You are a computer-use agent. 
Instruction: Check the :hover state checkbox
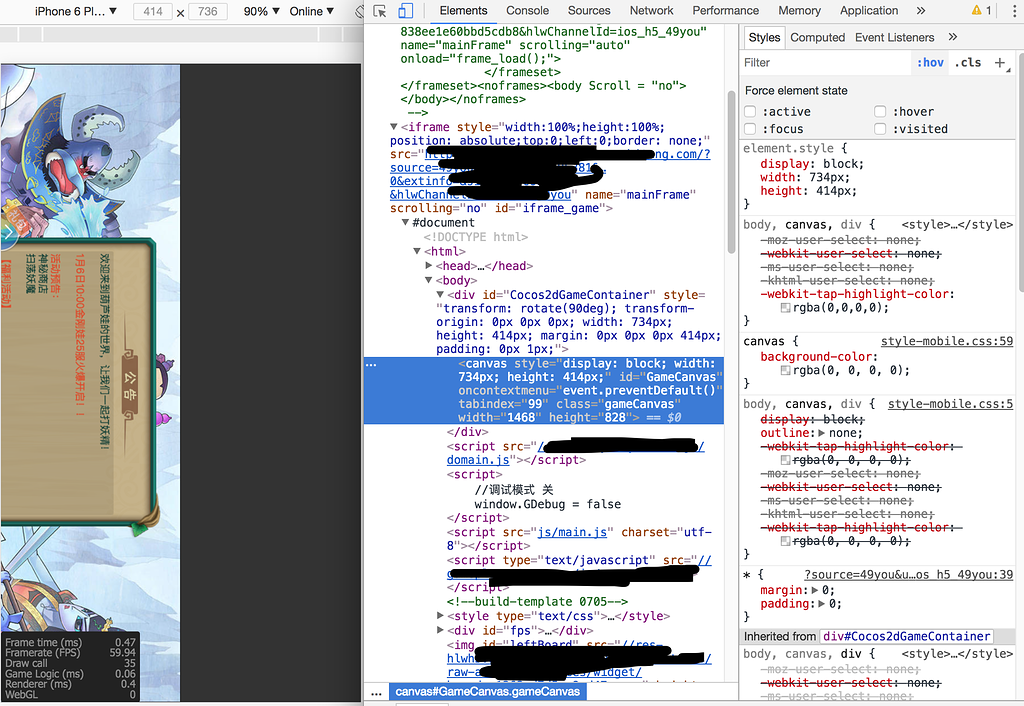pyautogui.click(x=880, y=111)
